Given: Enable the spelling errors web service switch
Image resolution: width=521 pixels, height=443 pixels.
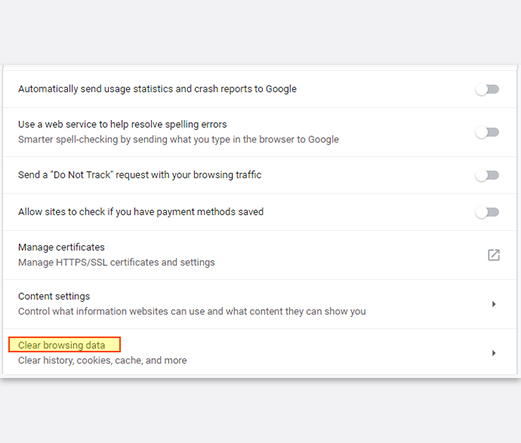Looking at the screenshot, I should point(487,132).
